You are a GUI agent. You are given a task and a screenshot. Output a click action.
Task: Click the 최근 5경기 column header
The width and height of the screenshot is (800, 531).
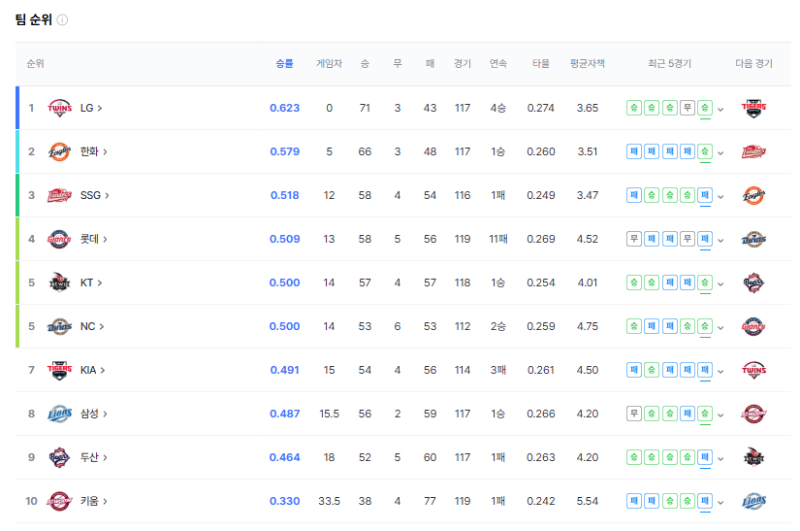click(669, 64)
